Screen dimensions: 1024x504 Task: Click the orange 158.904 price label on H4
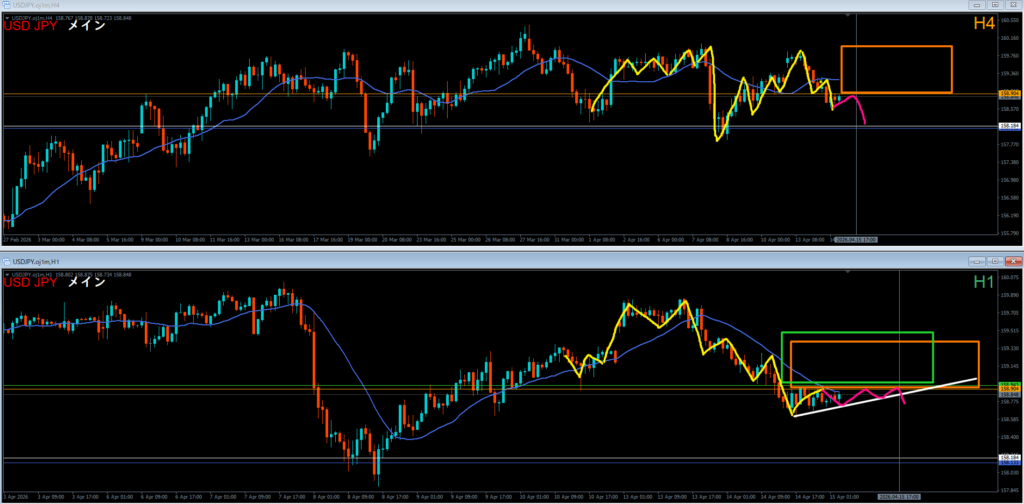point(1008,94)
